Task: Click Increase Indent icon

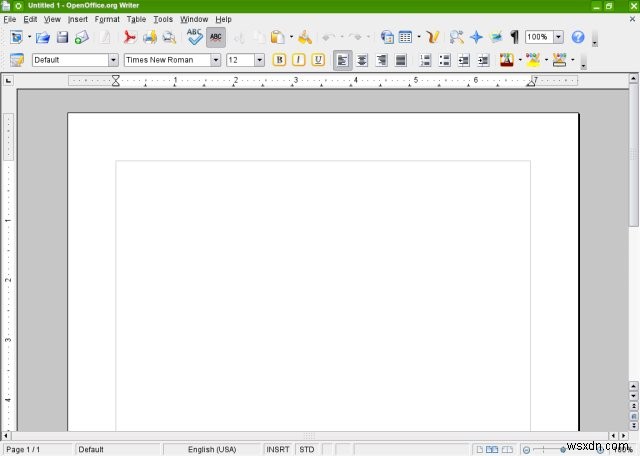Action: [x=483, y=60]
